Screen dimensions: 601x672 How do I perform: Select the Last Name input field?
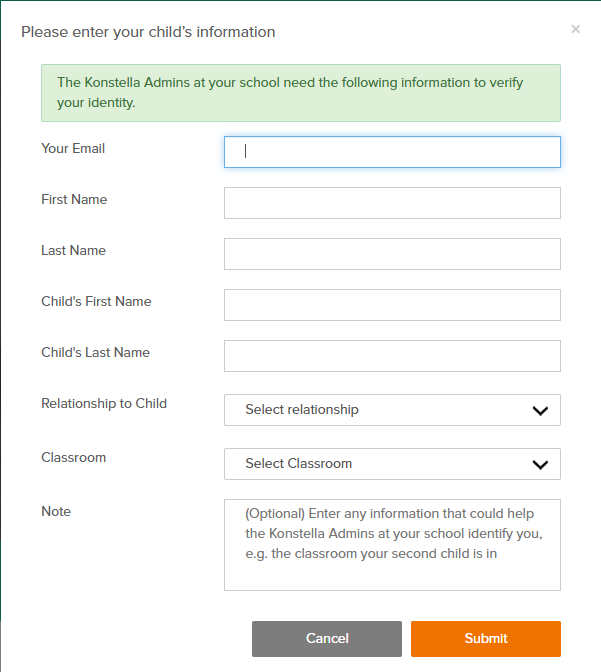click(x=392, y=254)
